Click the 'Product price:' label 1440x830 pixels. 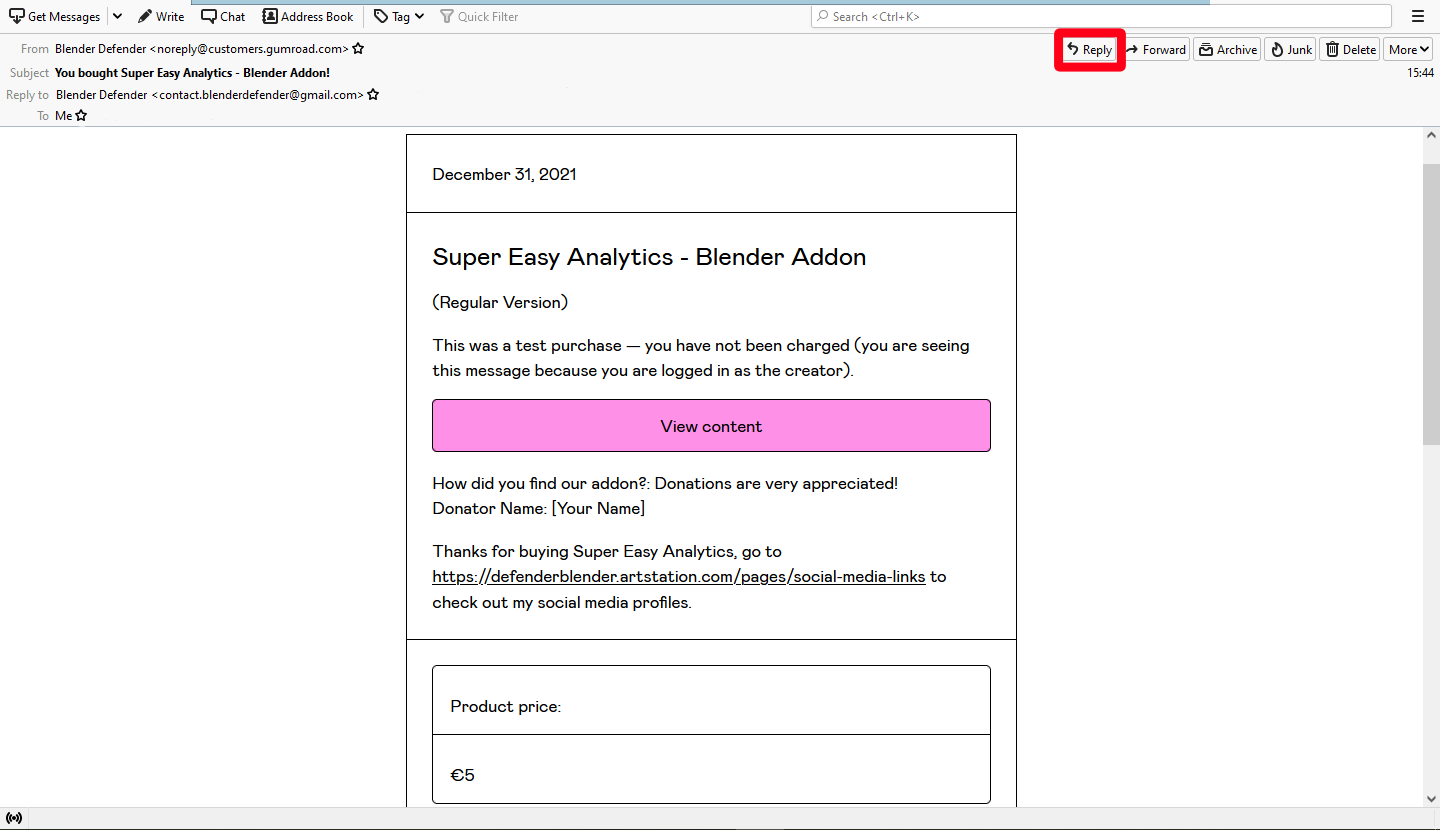click(x=506, y=707)
